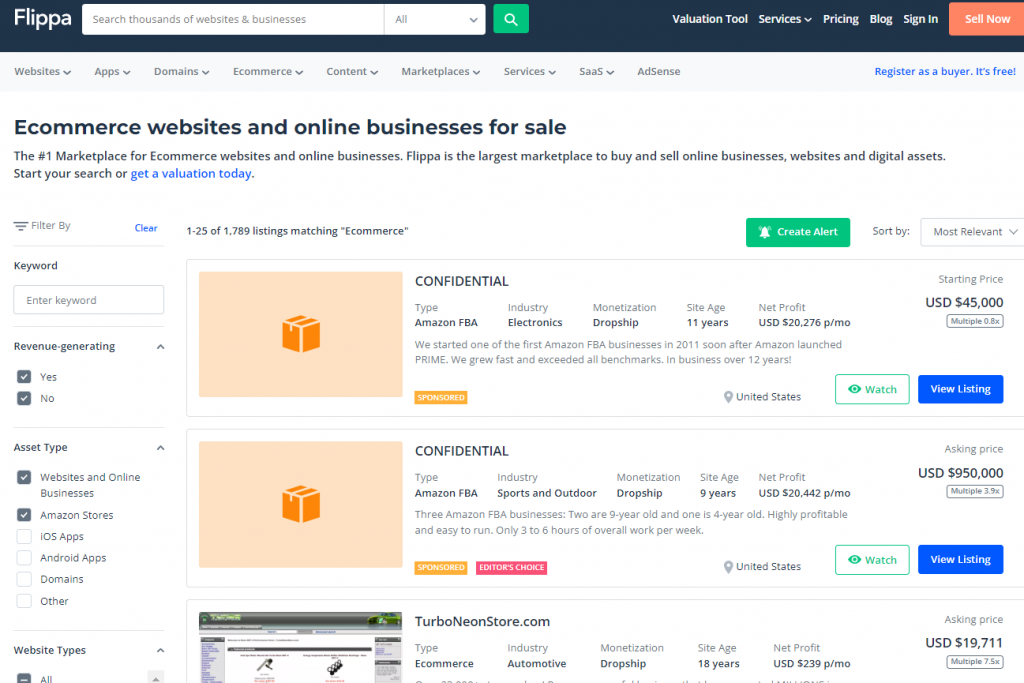Image resolution: width=1024 pixels, height=683 pixels.
Task: Uncheck the No revenue-generating checkbox
Action: tap(24, 398)
